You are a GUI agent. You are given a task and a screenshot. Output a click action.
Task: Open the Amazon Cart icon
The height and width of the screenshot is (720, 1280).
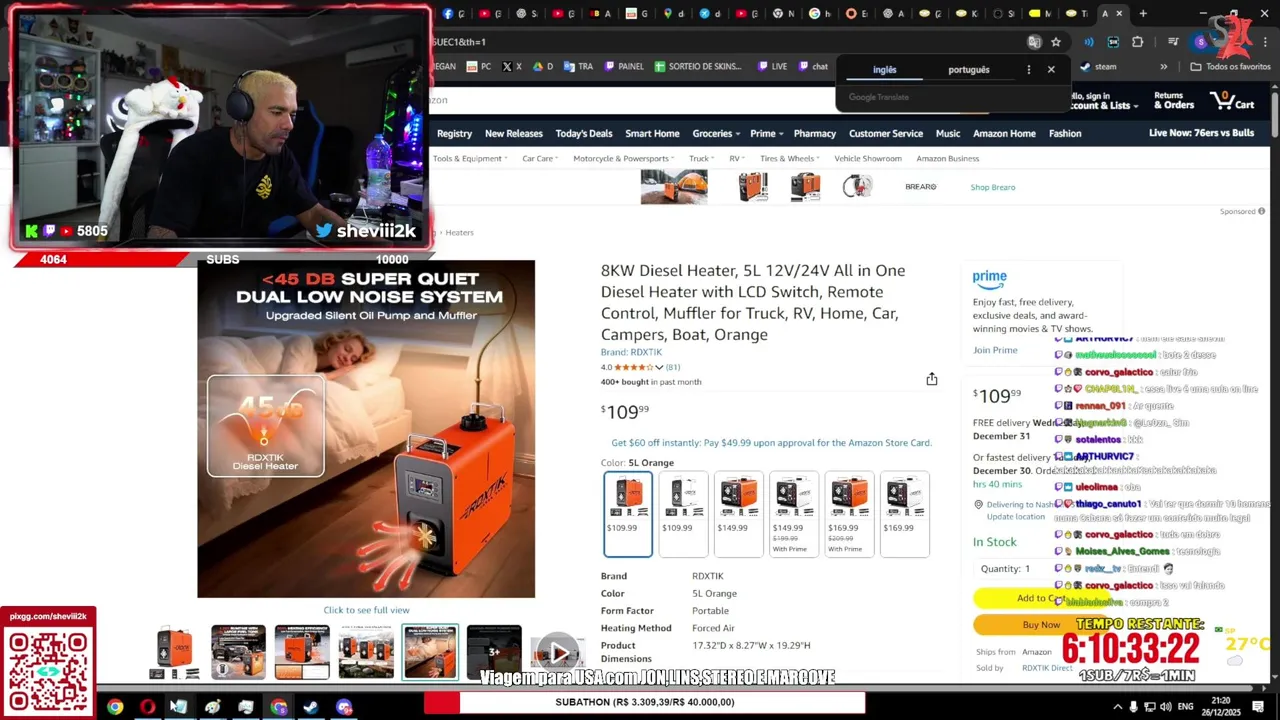tap(1232, 100)
